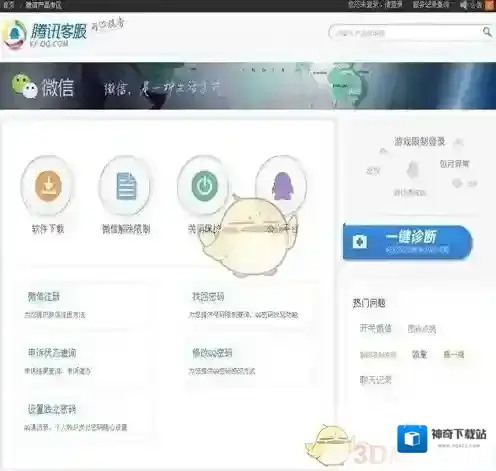Click the 软件下载 label
This screenshot has height=471, width=496.
[x=48, y=229]
